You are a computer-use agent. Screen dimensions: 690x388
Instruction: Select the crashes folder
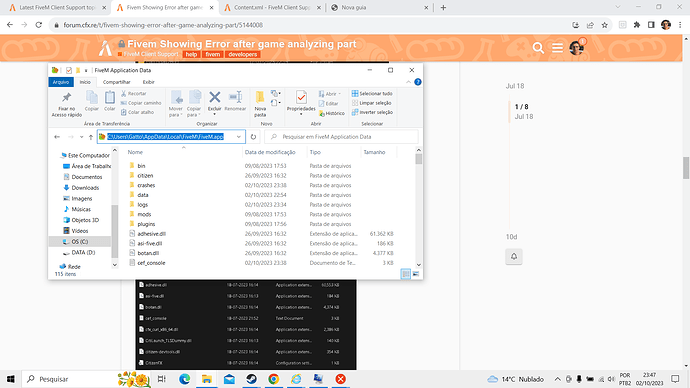[x=146, y=185]
